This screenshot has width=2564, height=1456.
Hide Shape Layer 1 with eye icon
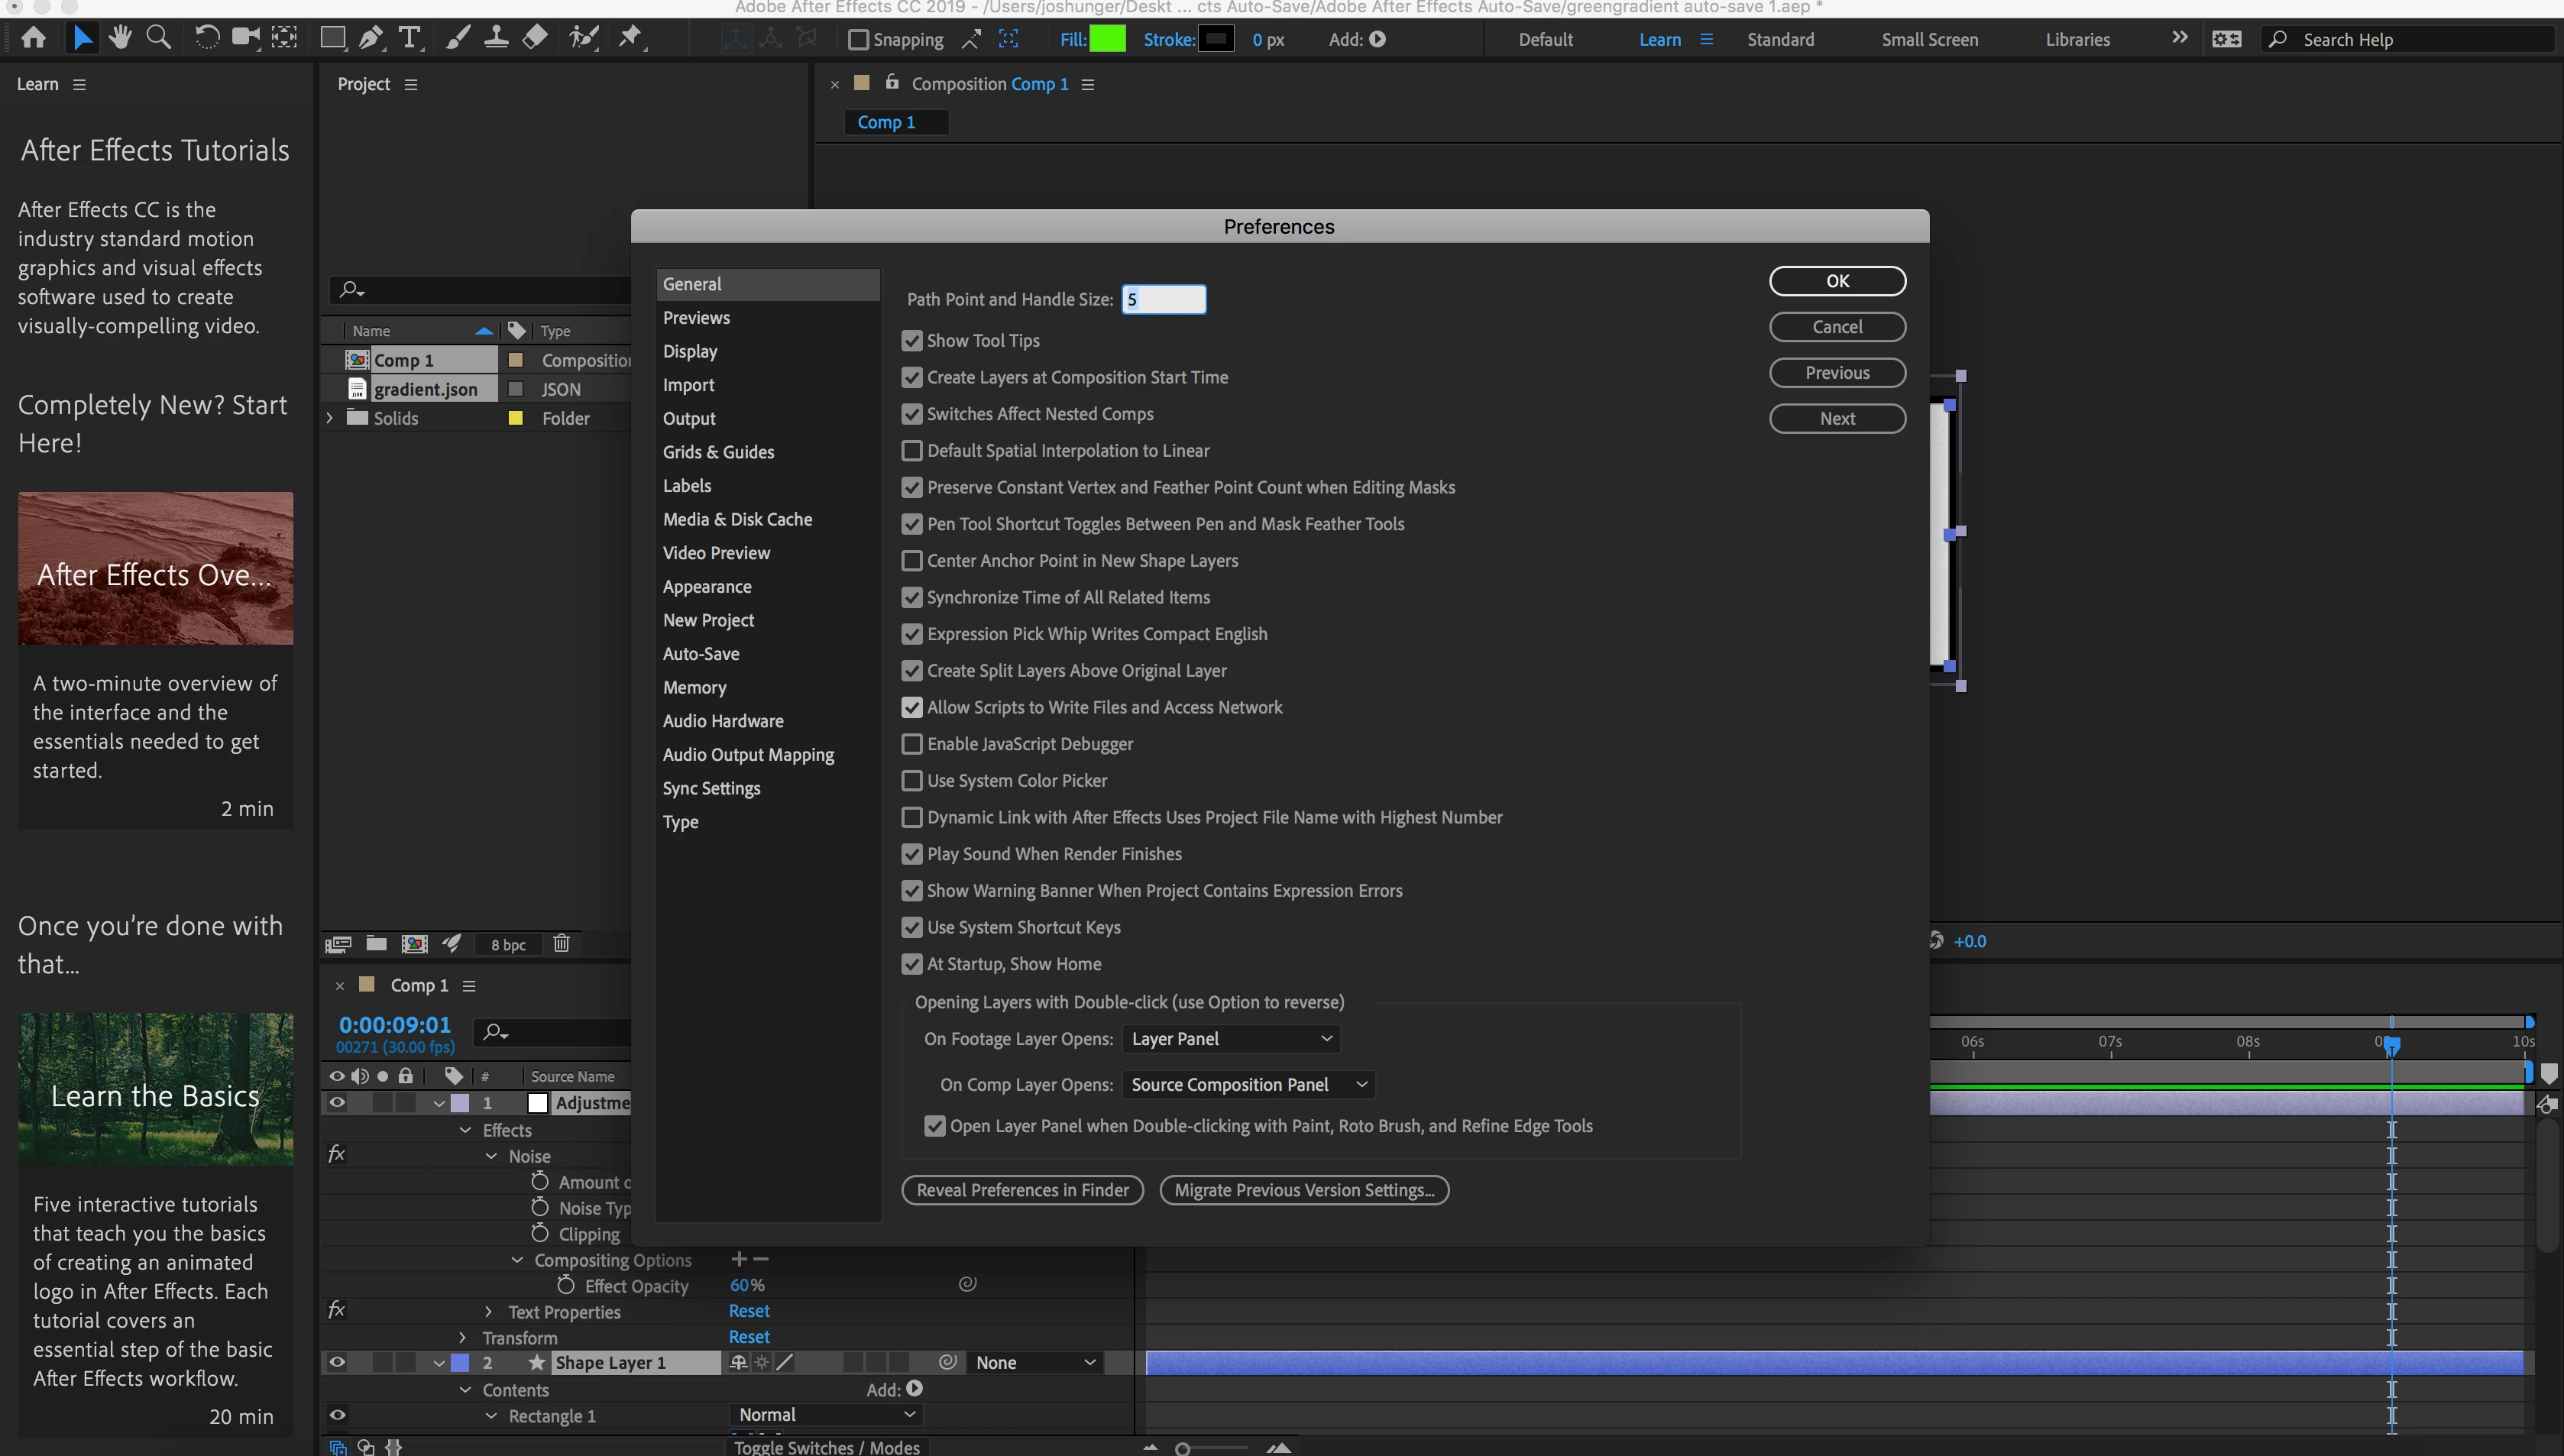337,1362
